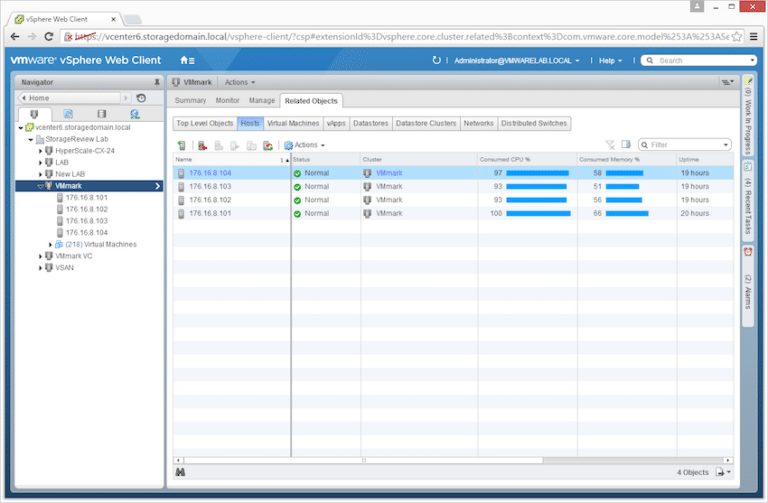Screen dimensions: 768x503
Task: Collapse the StorageReview Lab datacenter node
Action: [30, 140]
